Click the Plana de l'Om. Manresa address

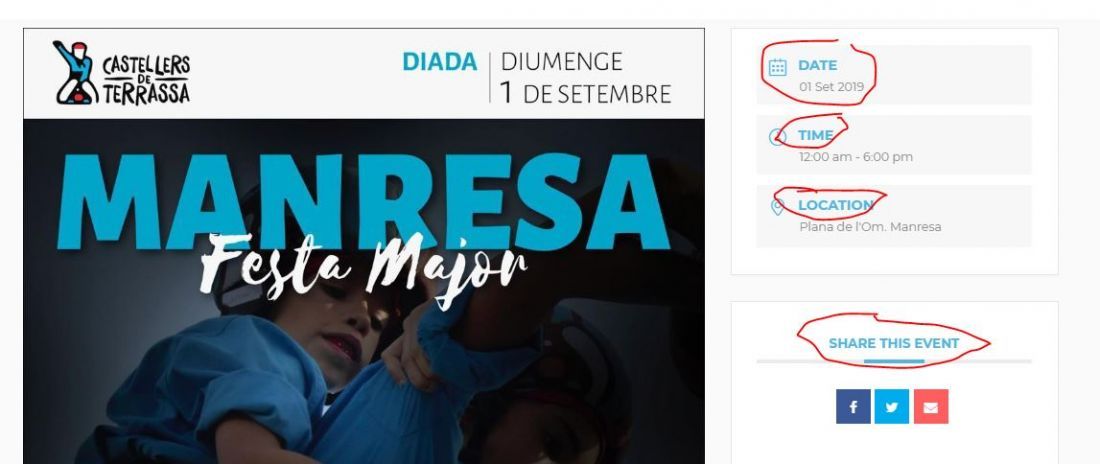(x=870, y=227)
